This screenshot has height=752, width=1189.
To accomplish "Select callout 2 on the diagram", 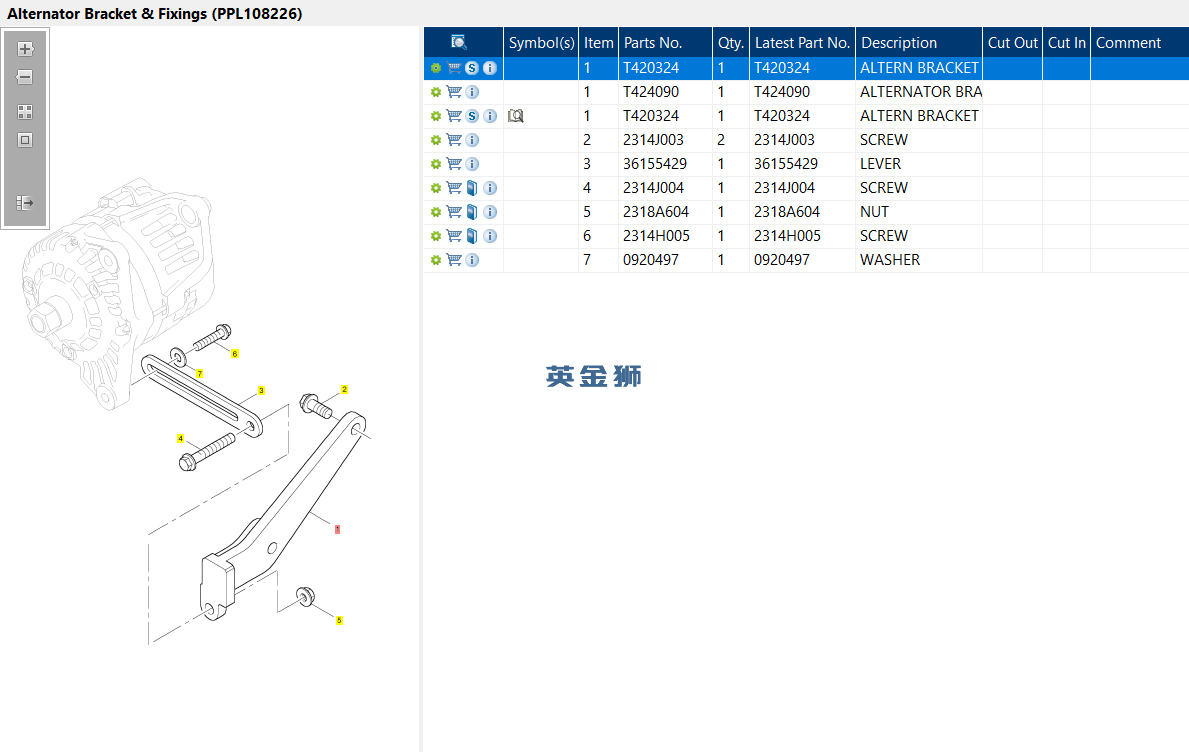I will click(x=344, y=390).
